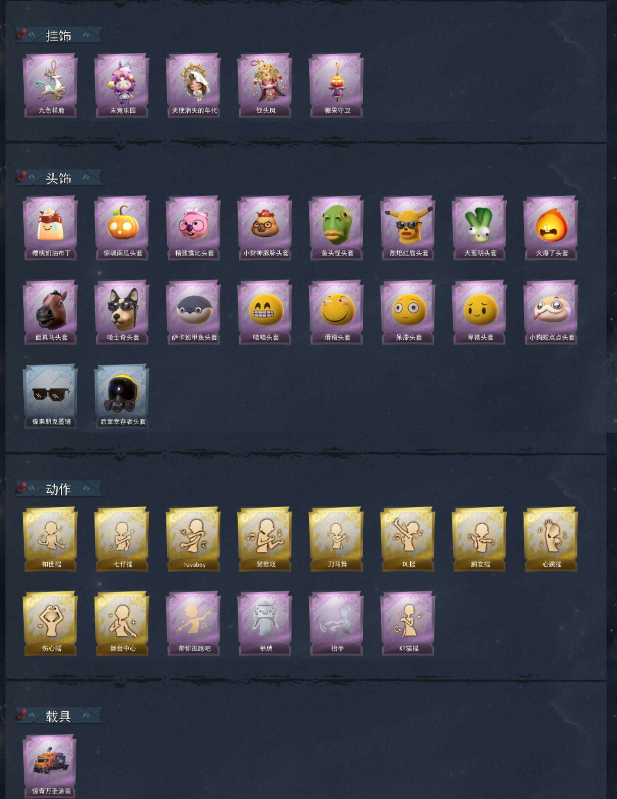This screenshot has height=799, width=617.
Task: Pick the white deer pendant accessory
Action: click(x=50, y=86)
